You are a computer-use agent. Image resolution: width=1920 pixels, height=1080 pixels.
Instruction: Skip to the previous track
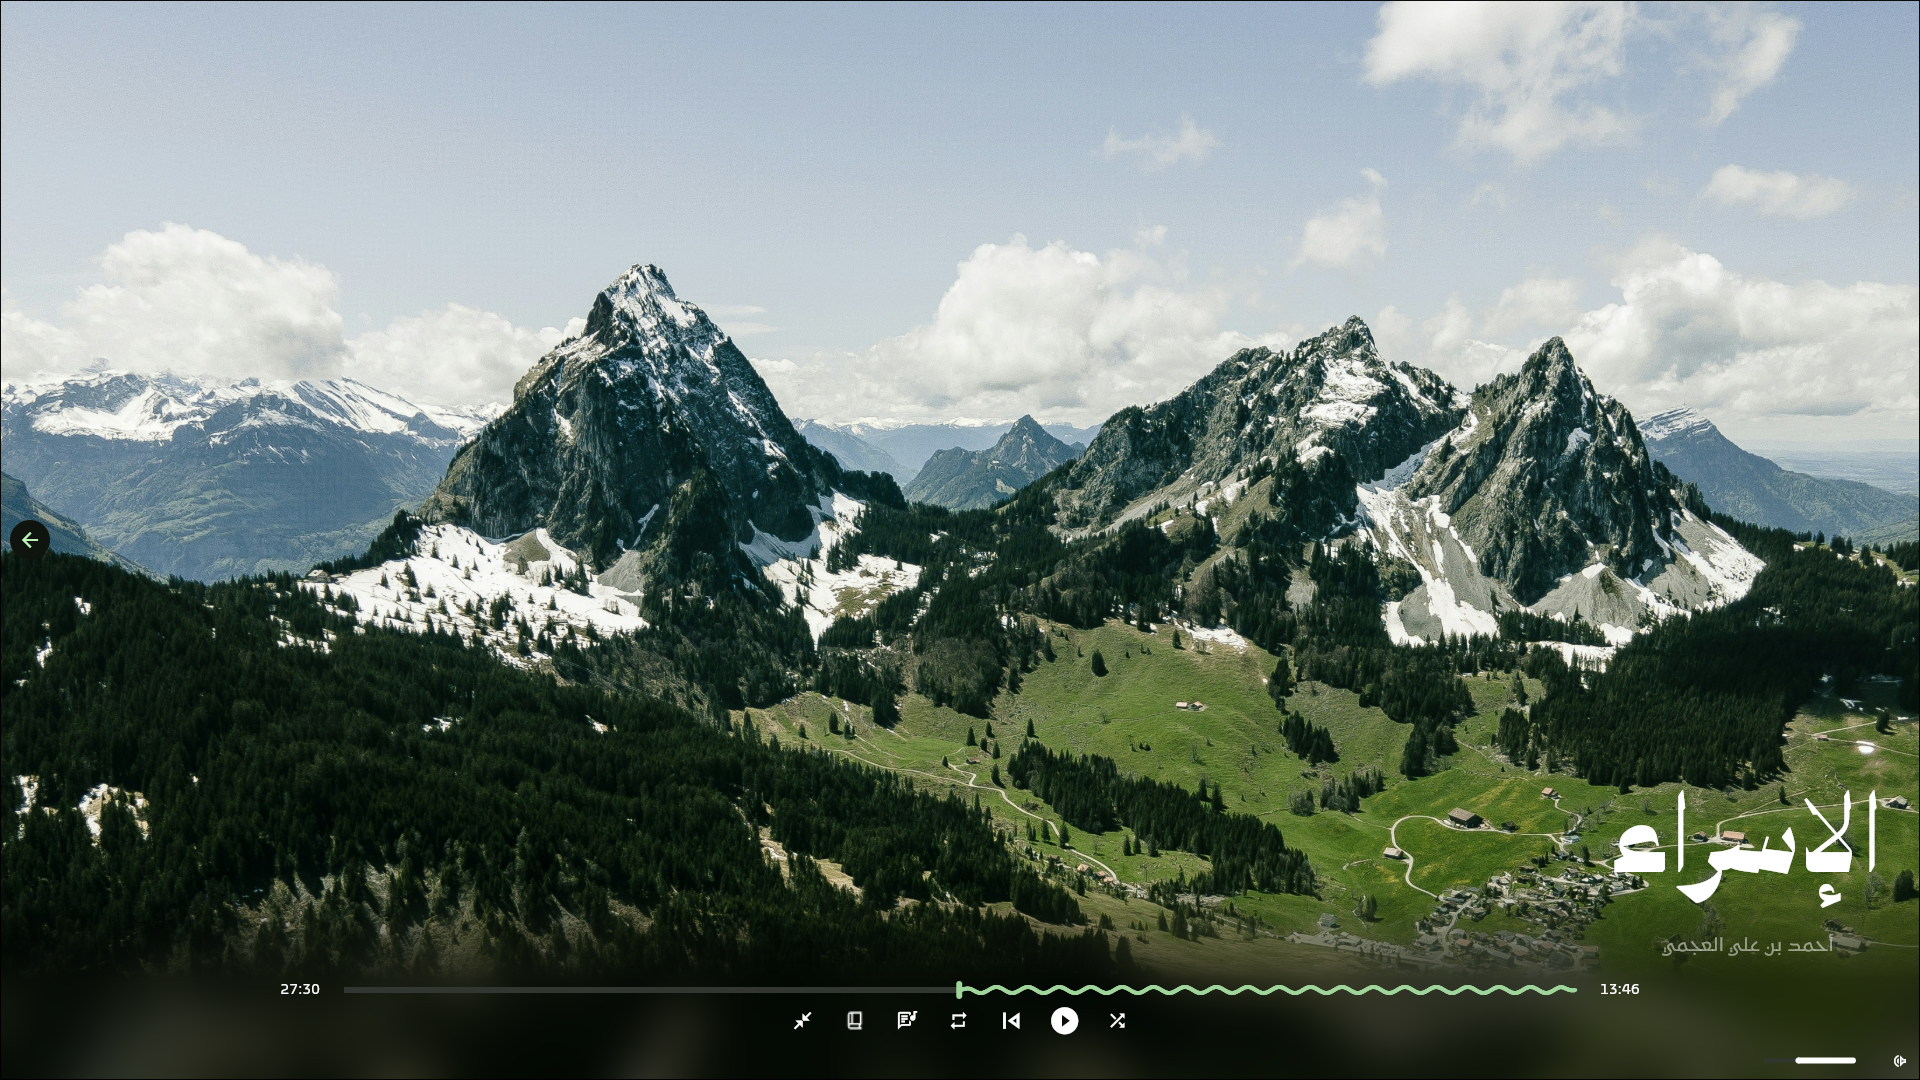(1011, 1021)
